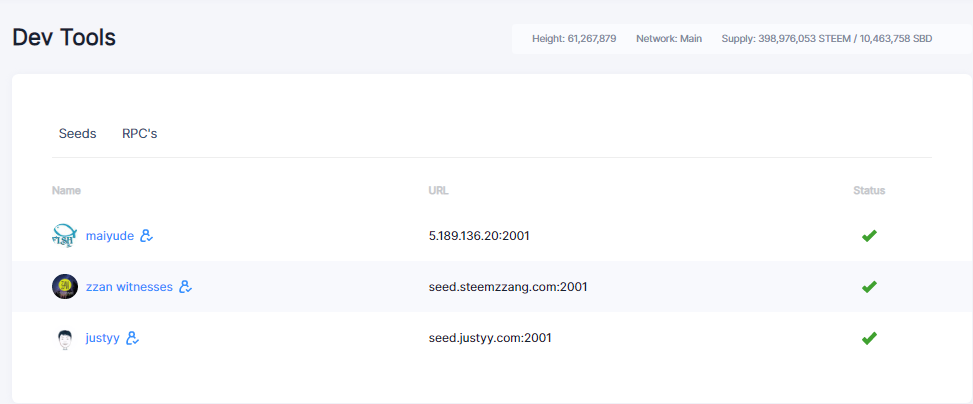Click green status checkmark for maiyude
This screenshot has width=973, height=404.
click(869, 236)
